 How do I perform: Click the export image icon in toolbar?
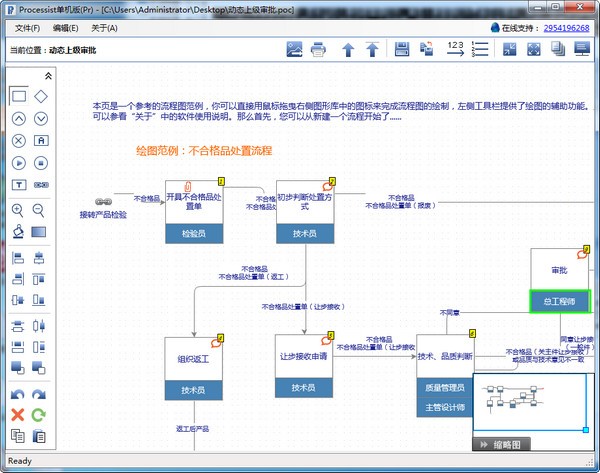pos(295,49)
